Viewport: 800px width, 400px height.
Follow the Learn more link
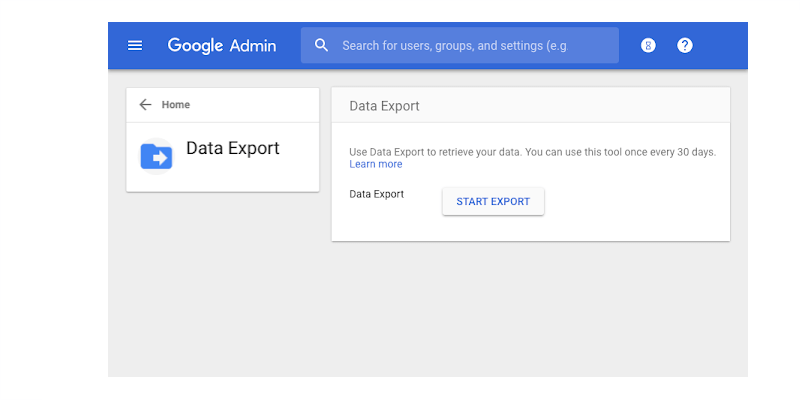376,164
